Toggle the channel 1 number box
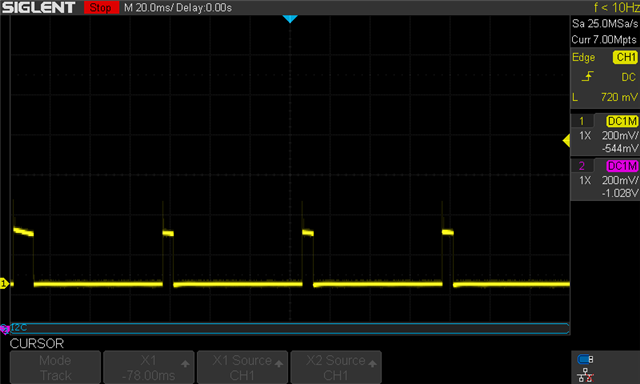The width and height of the screenshot is (640, 384). point(582,121)
